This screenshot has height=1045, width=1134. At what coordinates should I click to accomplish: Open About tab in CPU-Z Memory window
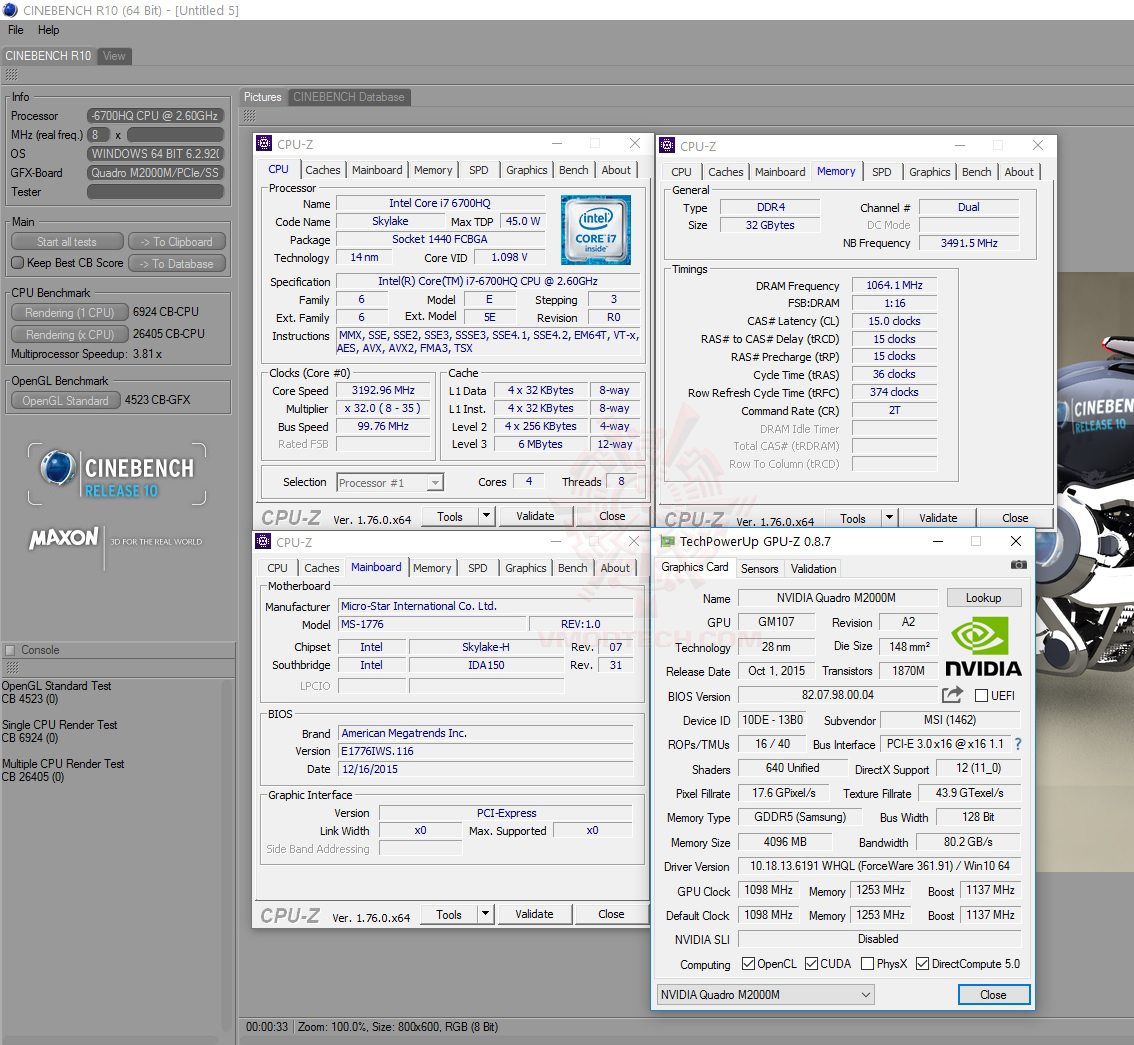coord(1019,172)
